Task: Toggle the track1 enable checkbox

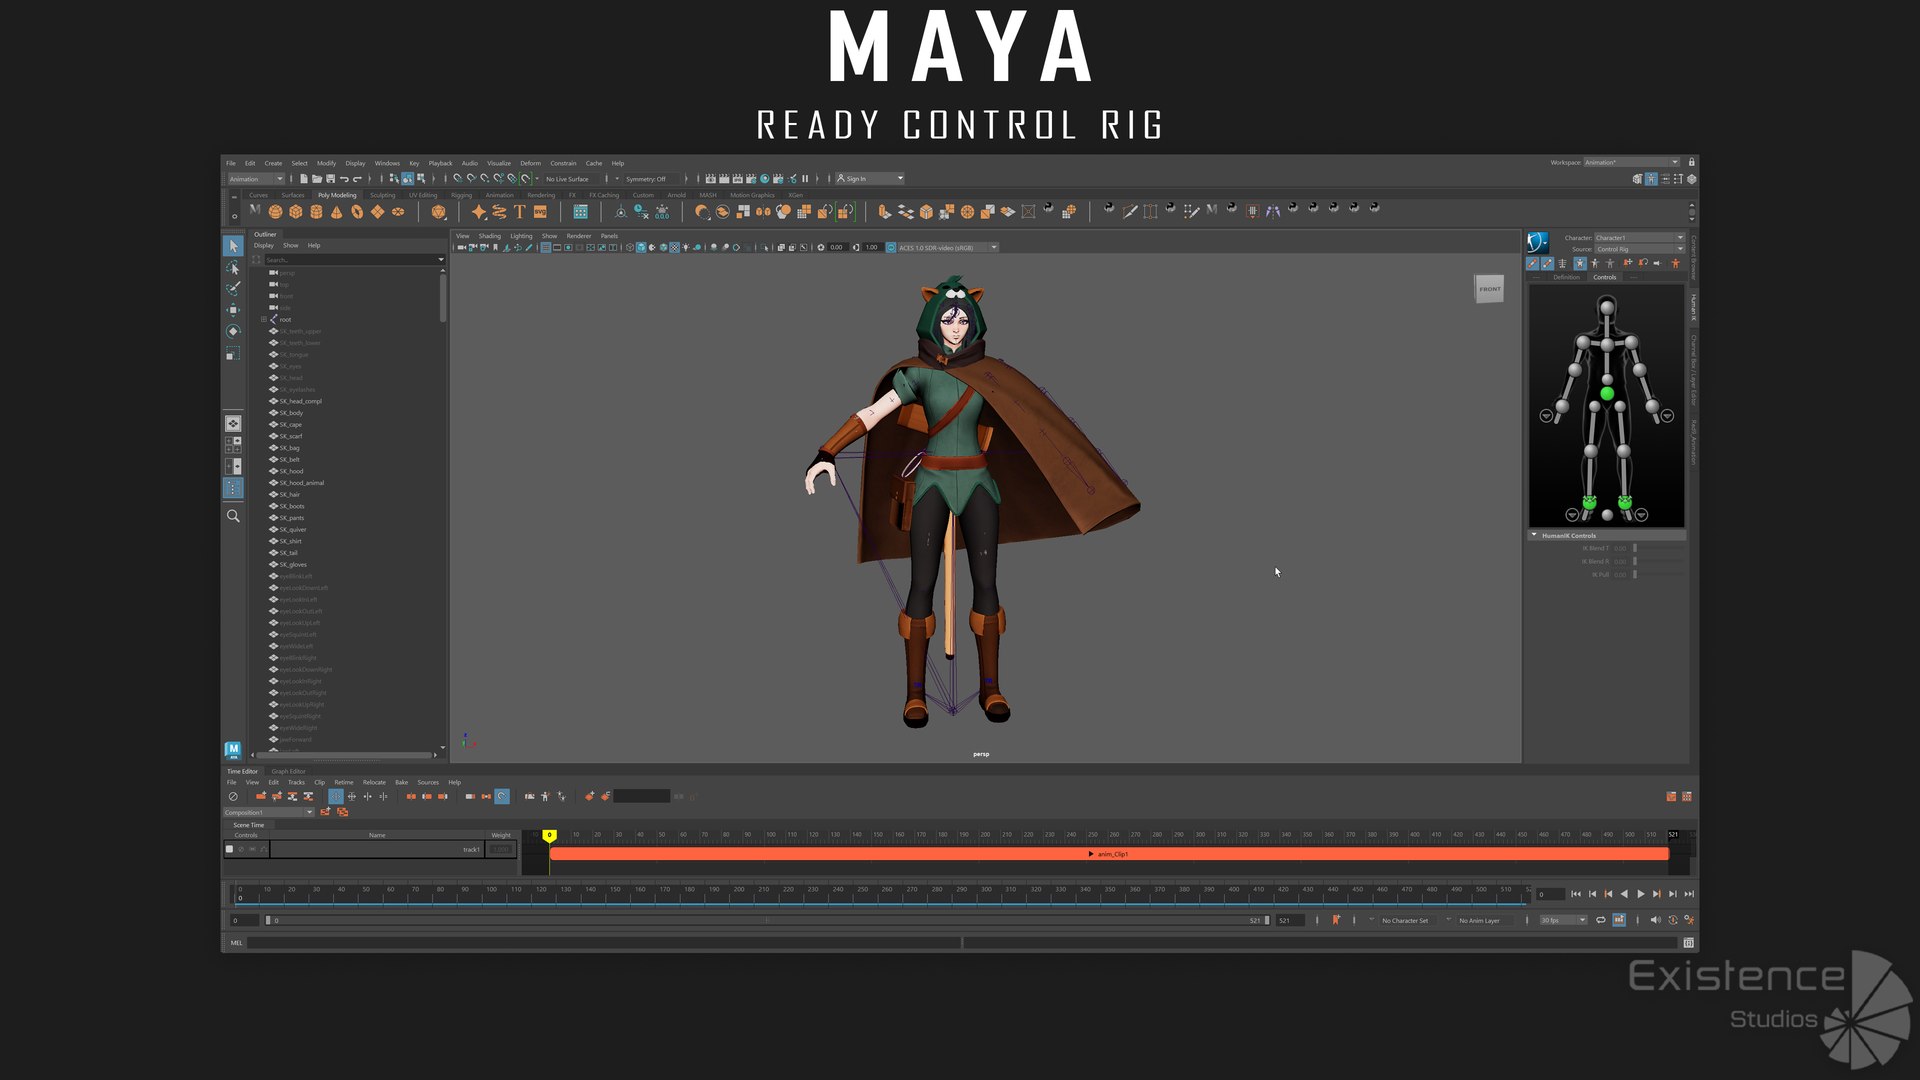Action: point(229,849)
